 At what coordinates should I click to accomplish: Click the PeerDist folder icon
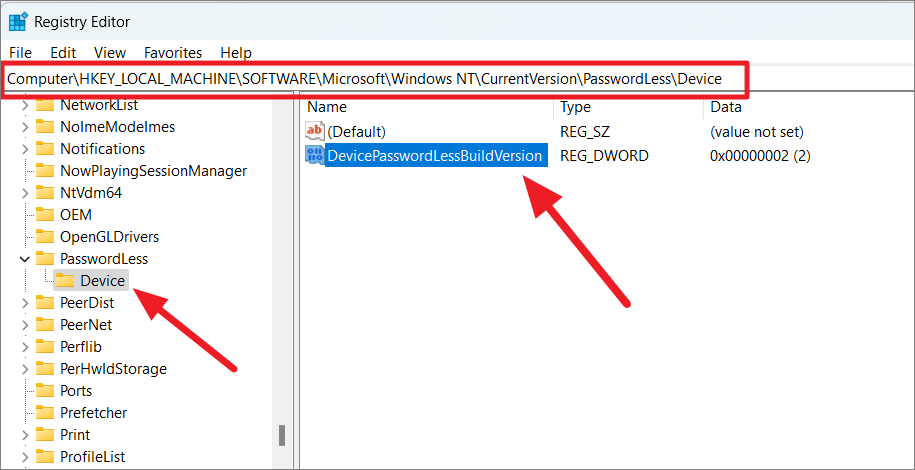tap(45, 302)
